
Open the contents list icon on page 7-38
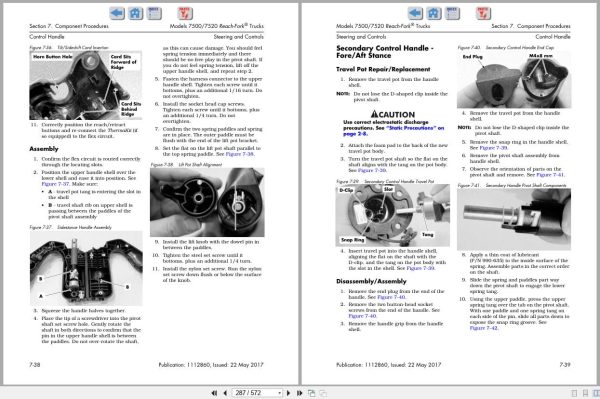(154, 13)
